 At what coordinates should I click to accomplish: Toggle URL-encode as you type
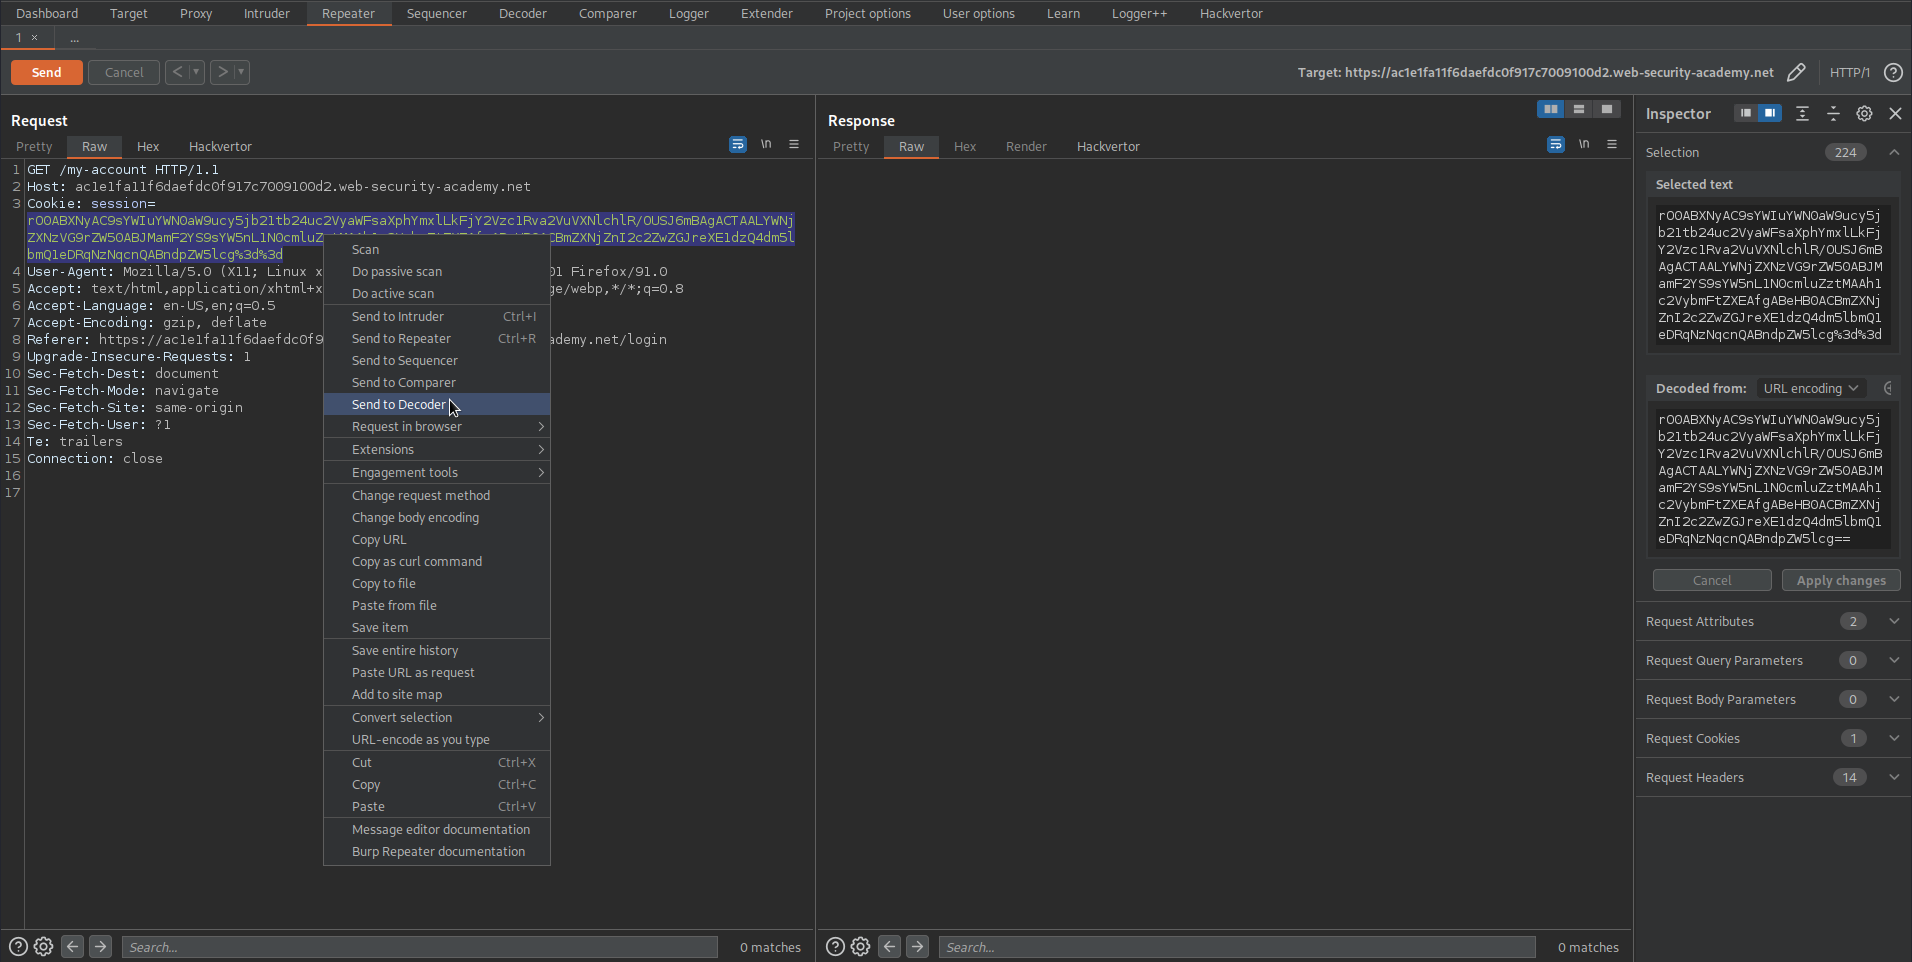437,739
